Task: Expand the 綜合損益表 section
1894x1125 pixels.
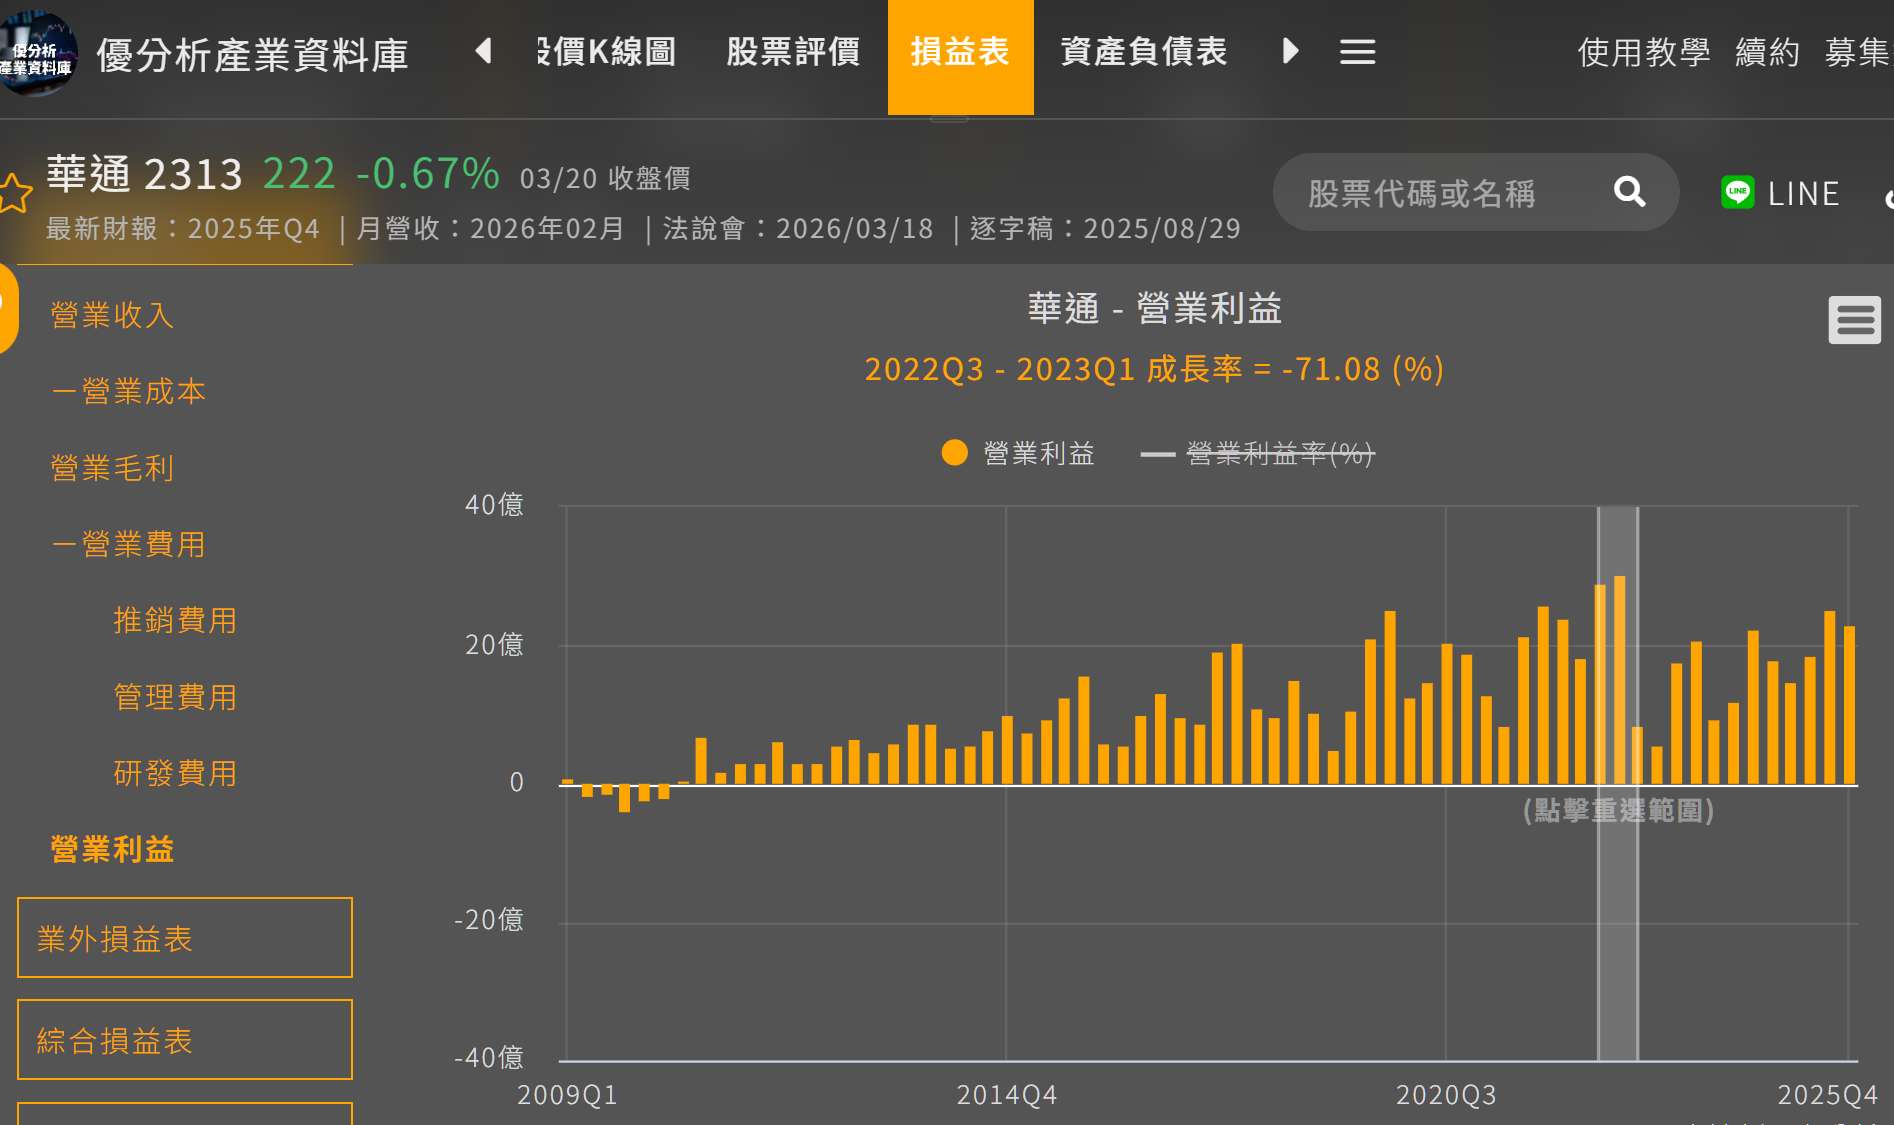Action: (x=185, y=1040)
